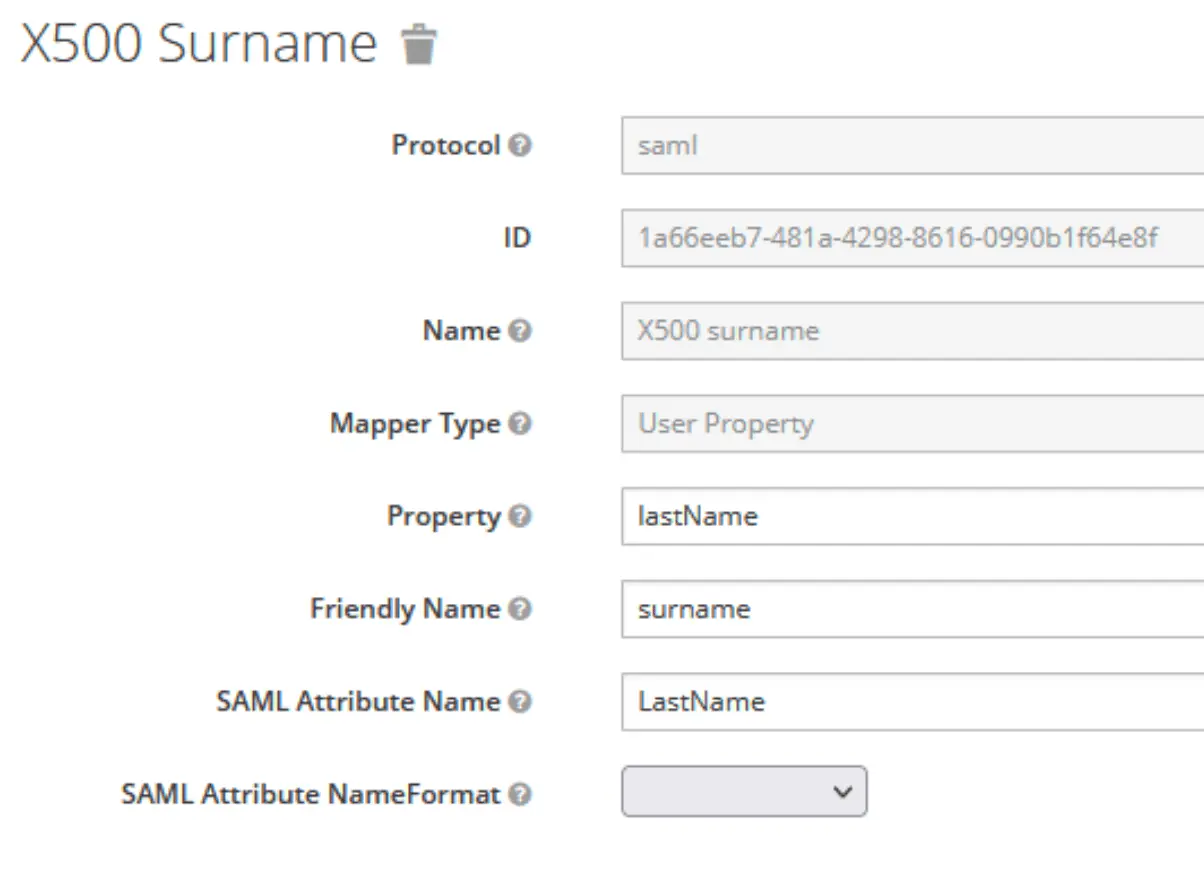Image resolution: width=1204 pixels, height=876 pixels.
Task: Show help tooltip for SAML Attribute Name
Action: click(519, 702)
